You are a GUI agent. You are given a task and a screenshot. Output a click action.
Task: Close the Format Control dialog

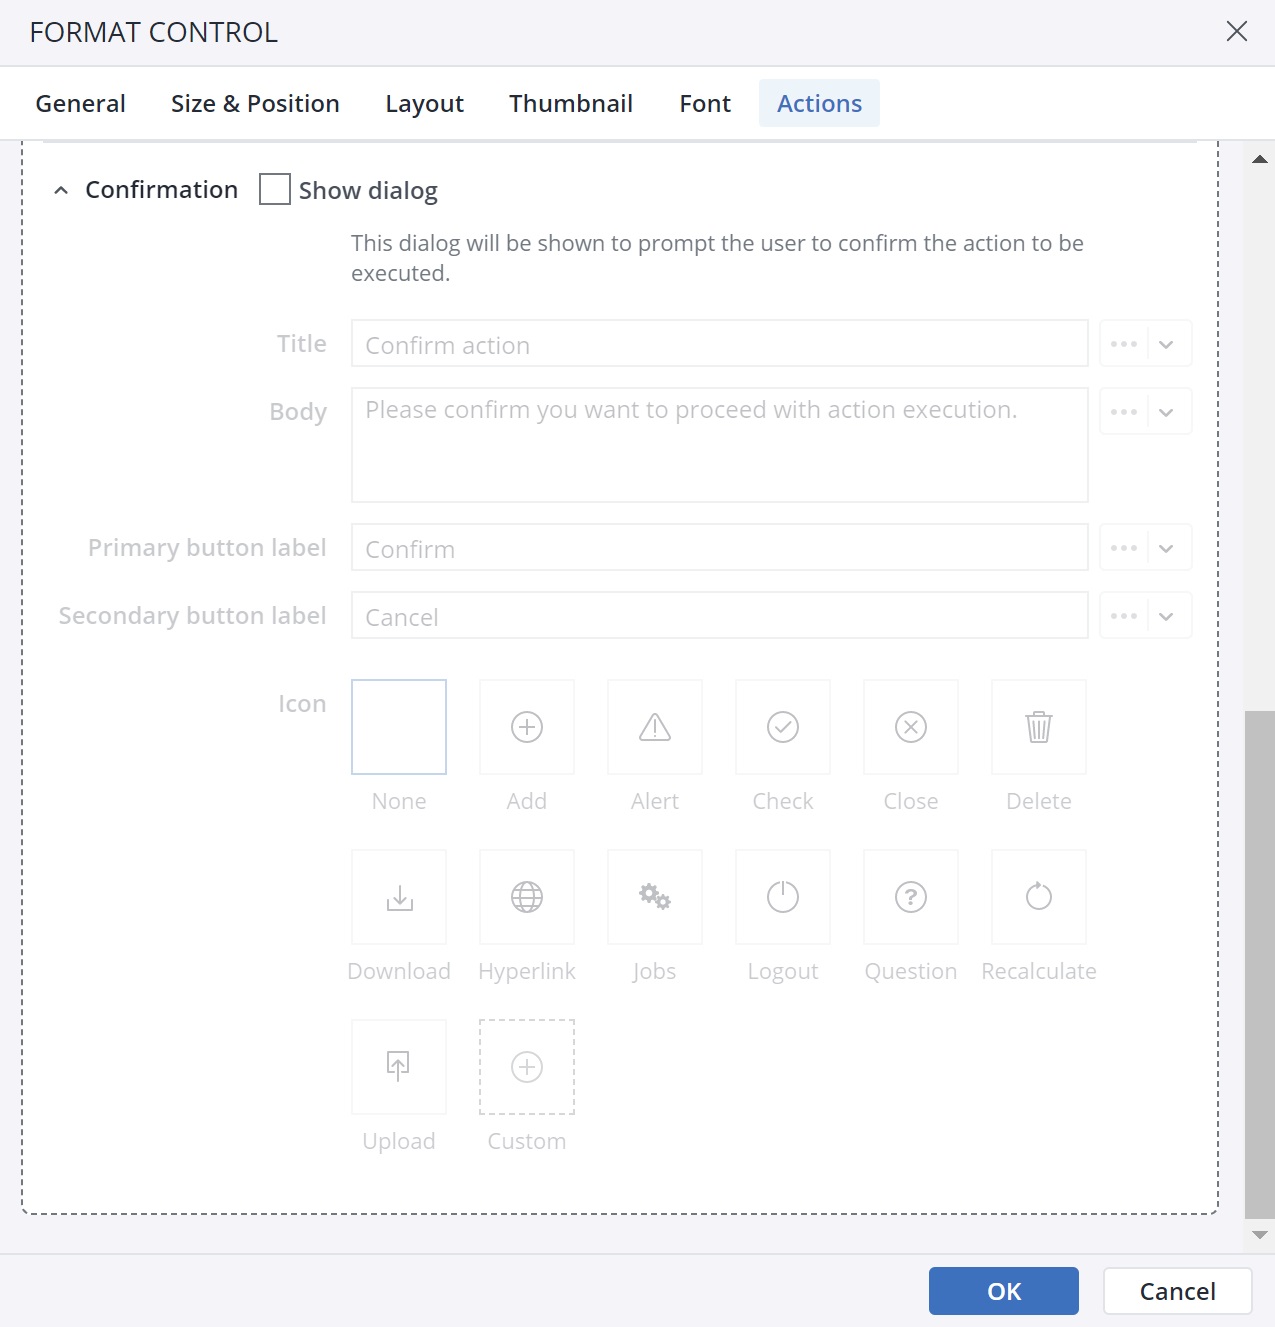click(1237, 31)
